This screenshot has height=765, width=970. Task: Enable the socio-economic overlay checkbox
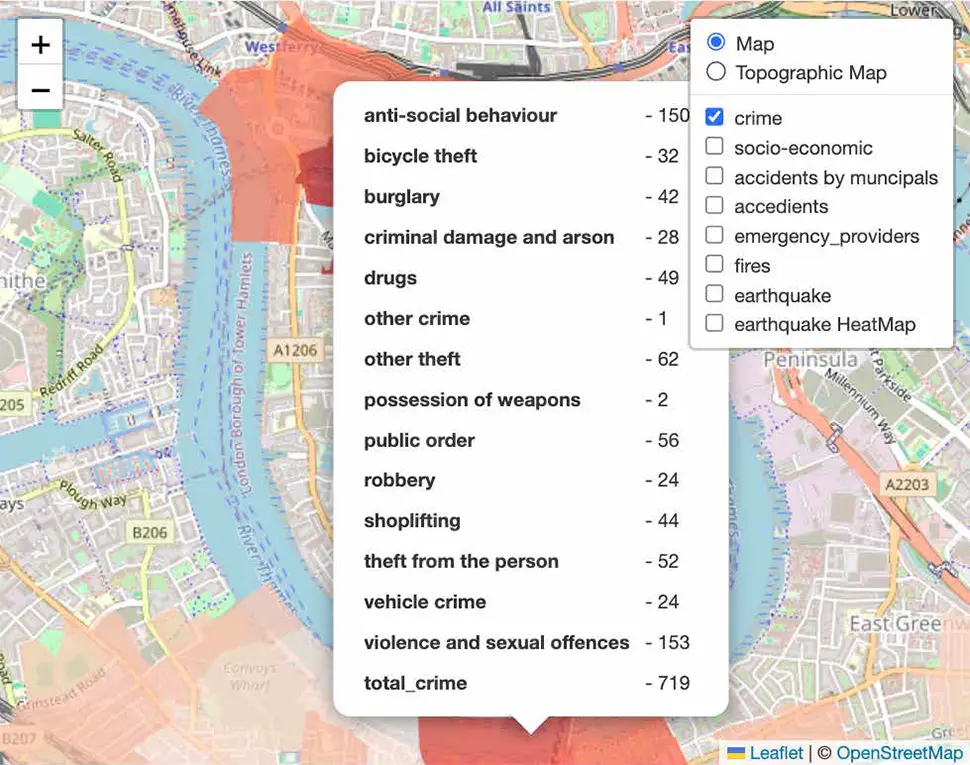714,146
